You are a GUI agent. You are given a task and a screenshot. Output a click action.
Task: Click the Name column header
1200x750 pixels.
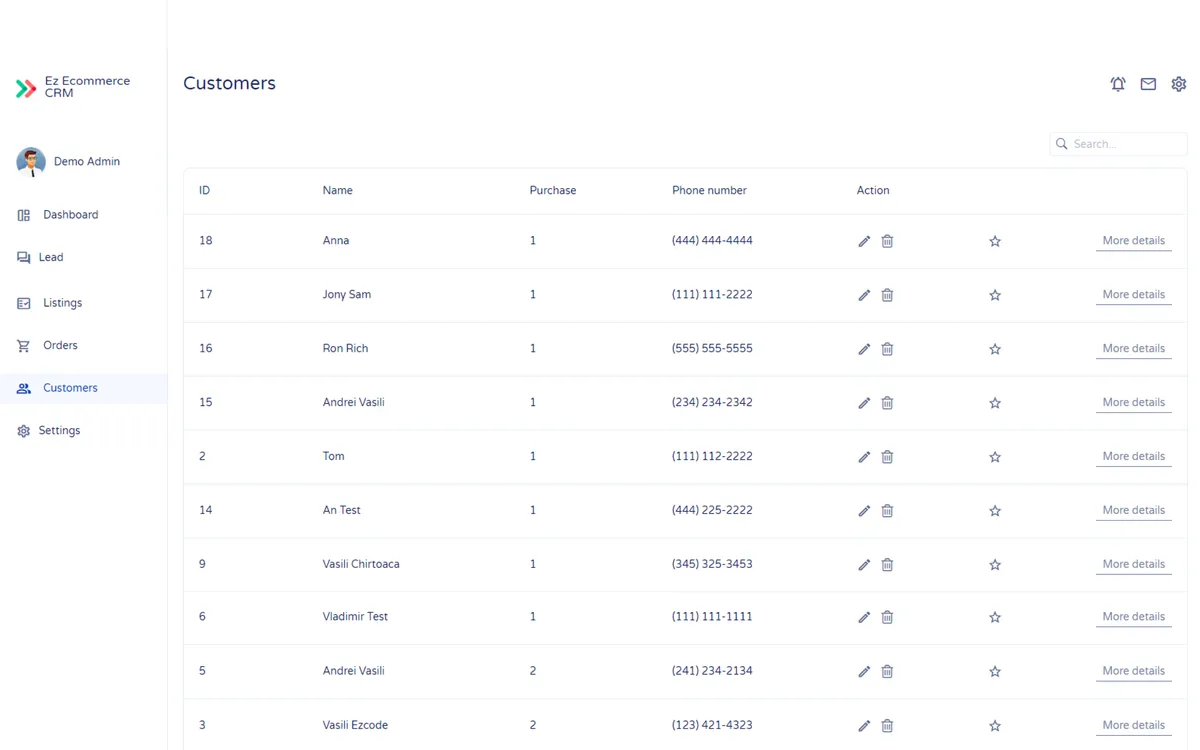tap(338, 190)
